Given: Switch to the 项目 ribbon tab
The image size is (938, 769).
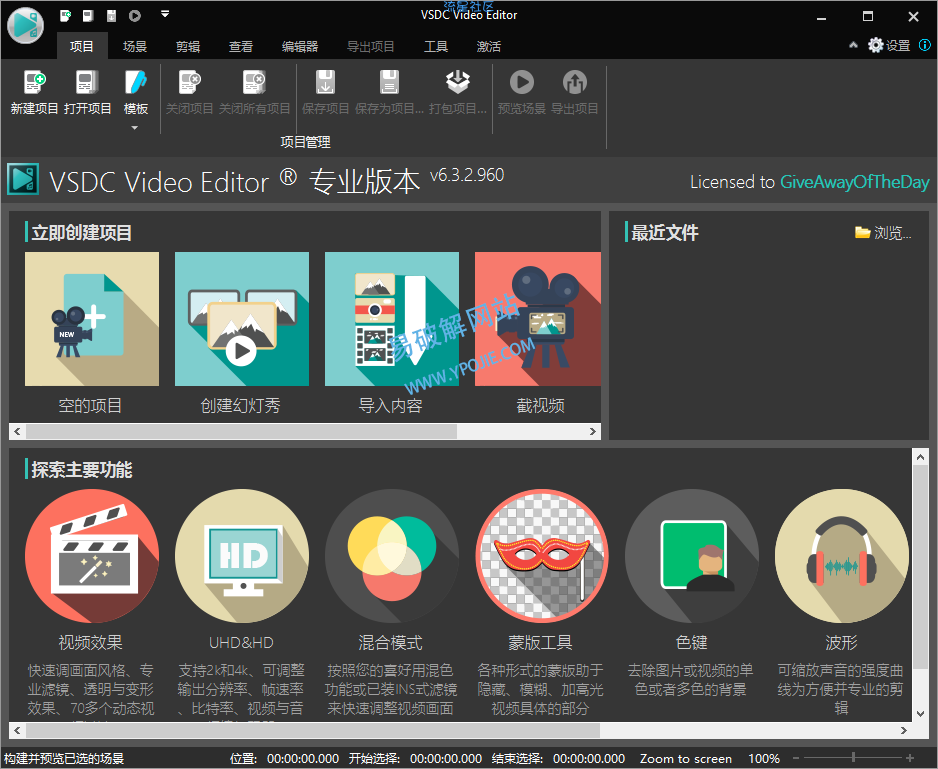Looking at the screenshot, I should click(82, 46).
